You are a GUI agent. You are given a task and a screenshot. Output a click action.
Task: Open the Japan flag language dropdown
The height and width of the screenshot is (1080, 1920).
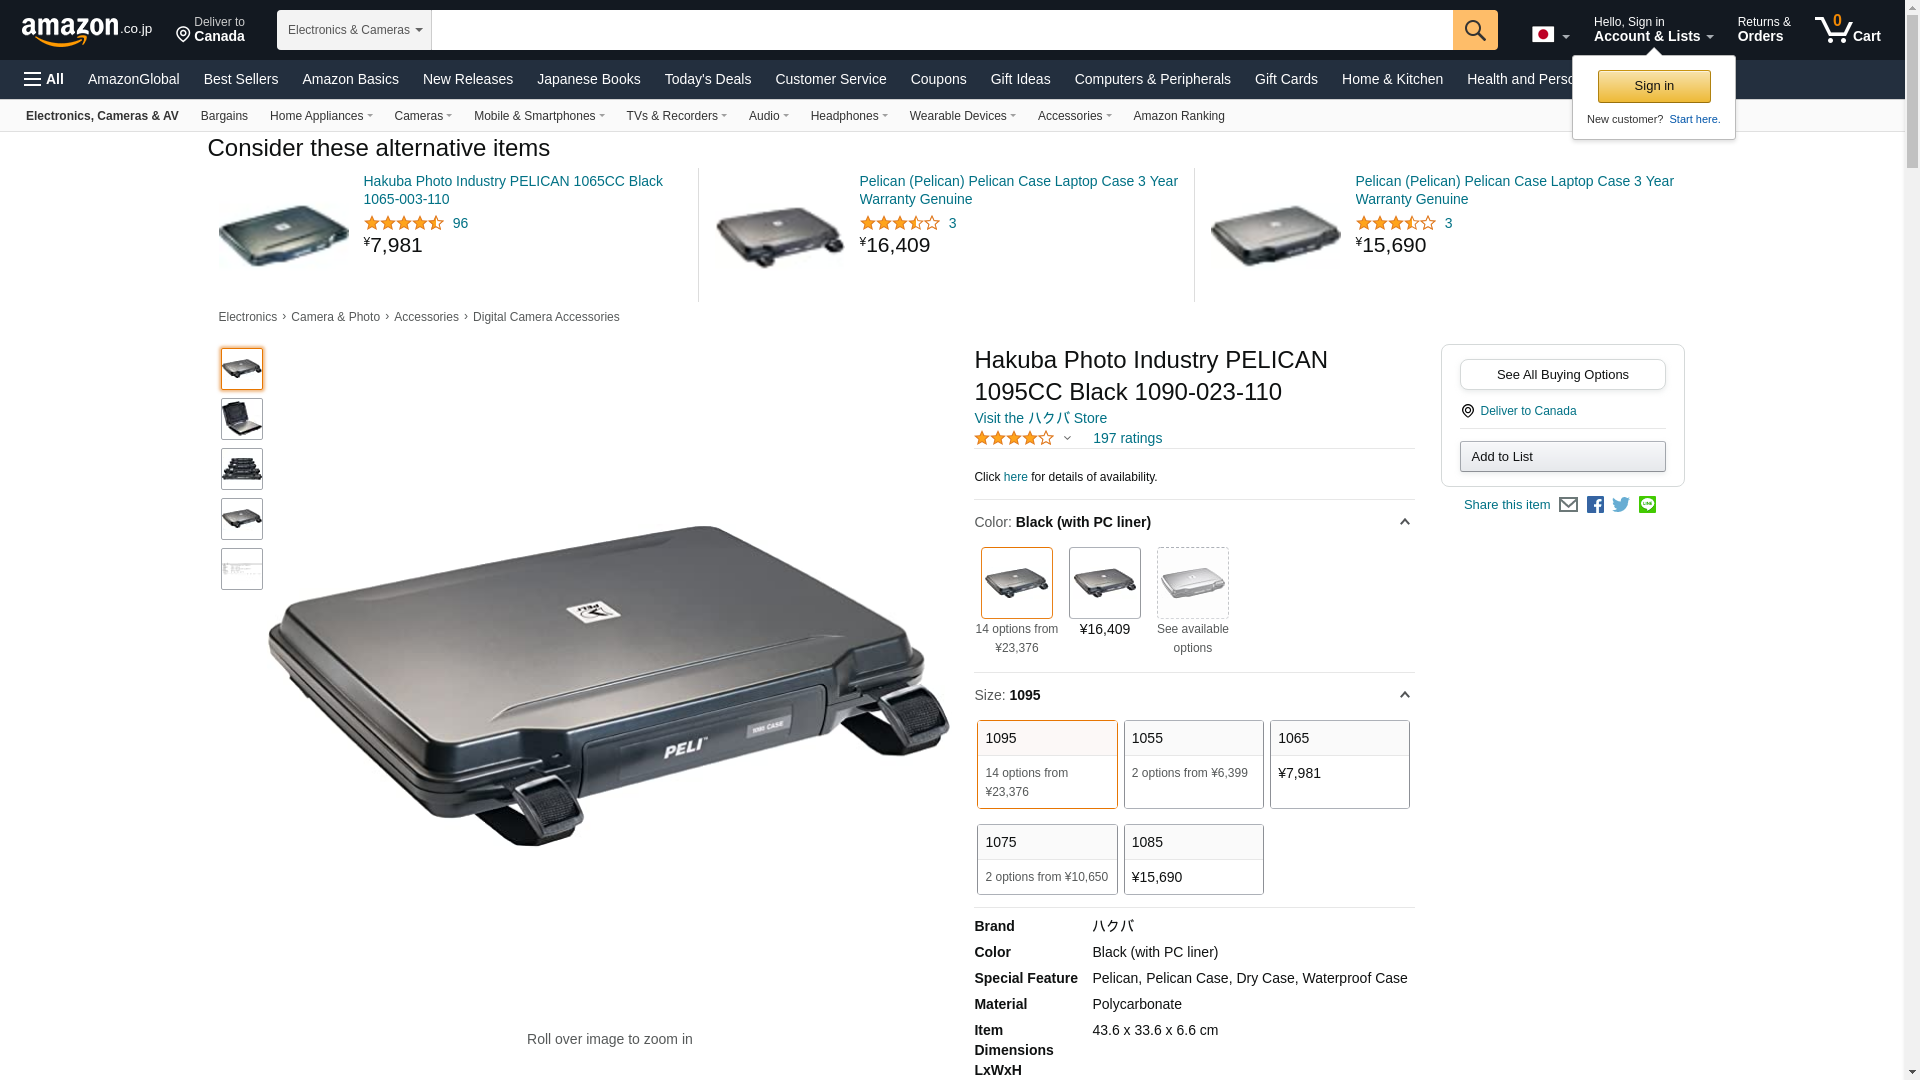click(x=1550, y=34)
